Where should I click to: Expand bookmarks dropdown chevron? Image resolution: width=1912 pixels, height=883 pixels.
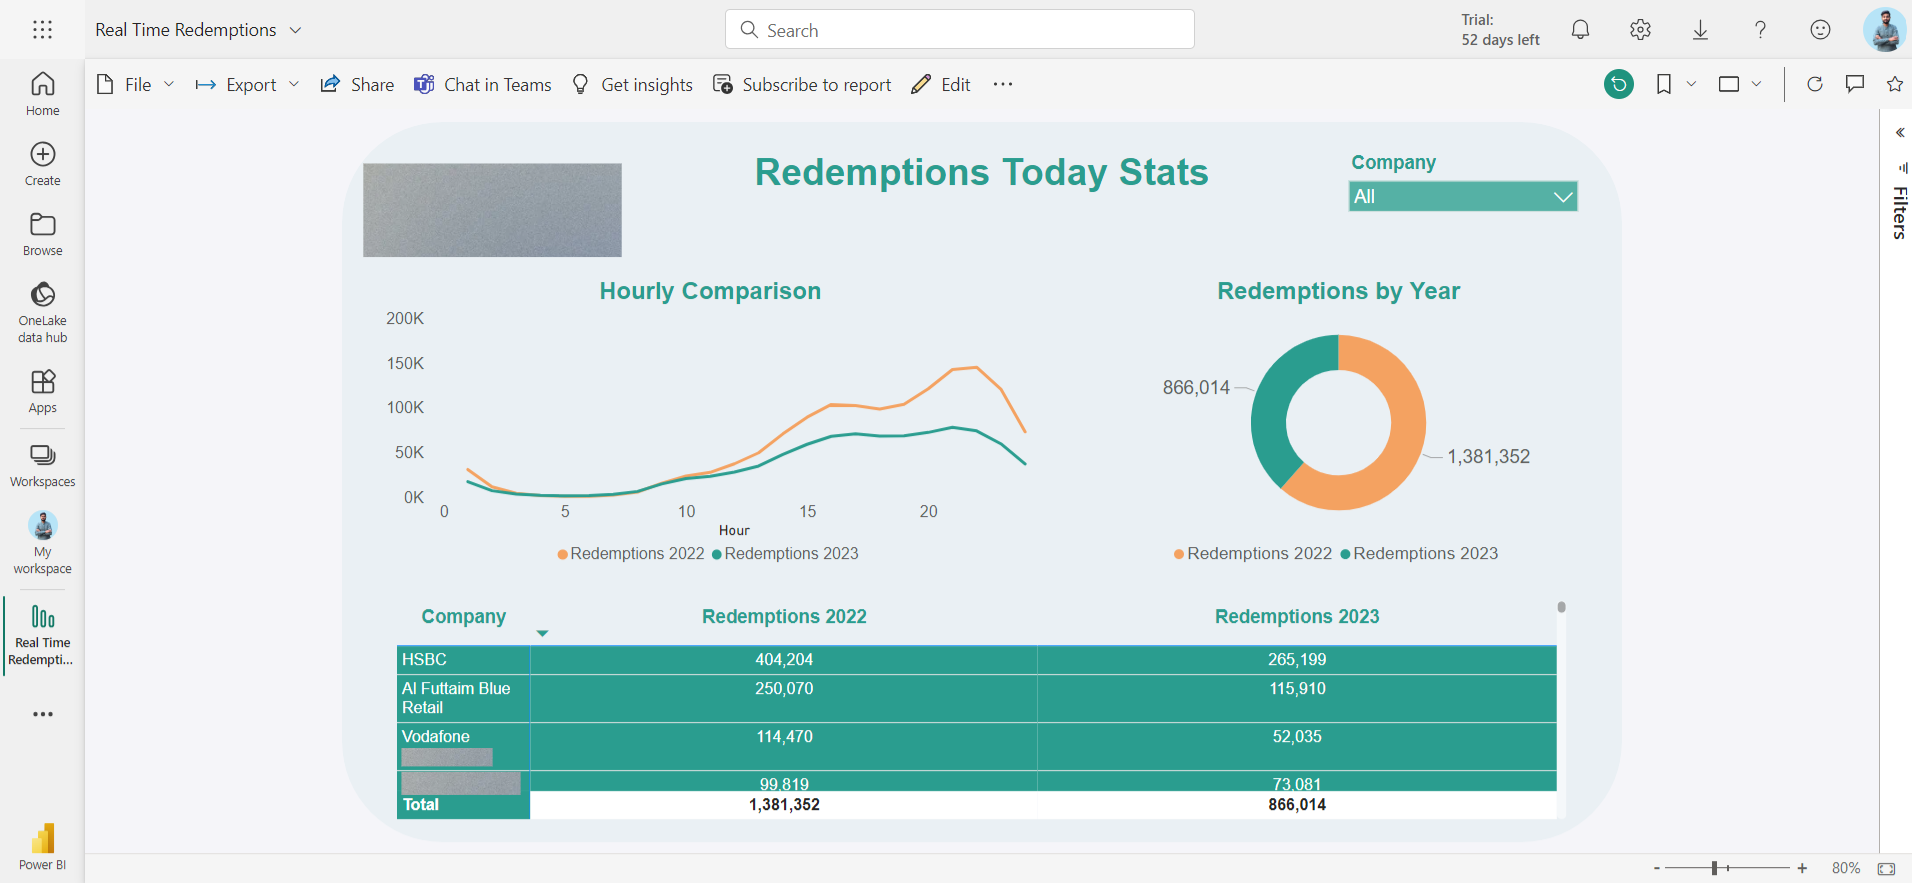pos(1691,84)
